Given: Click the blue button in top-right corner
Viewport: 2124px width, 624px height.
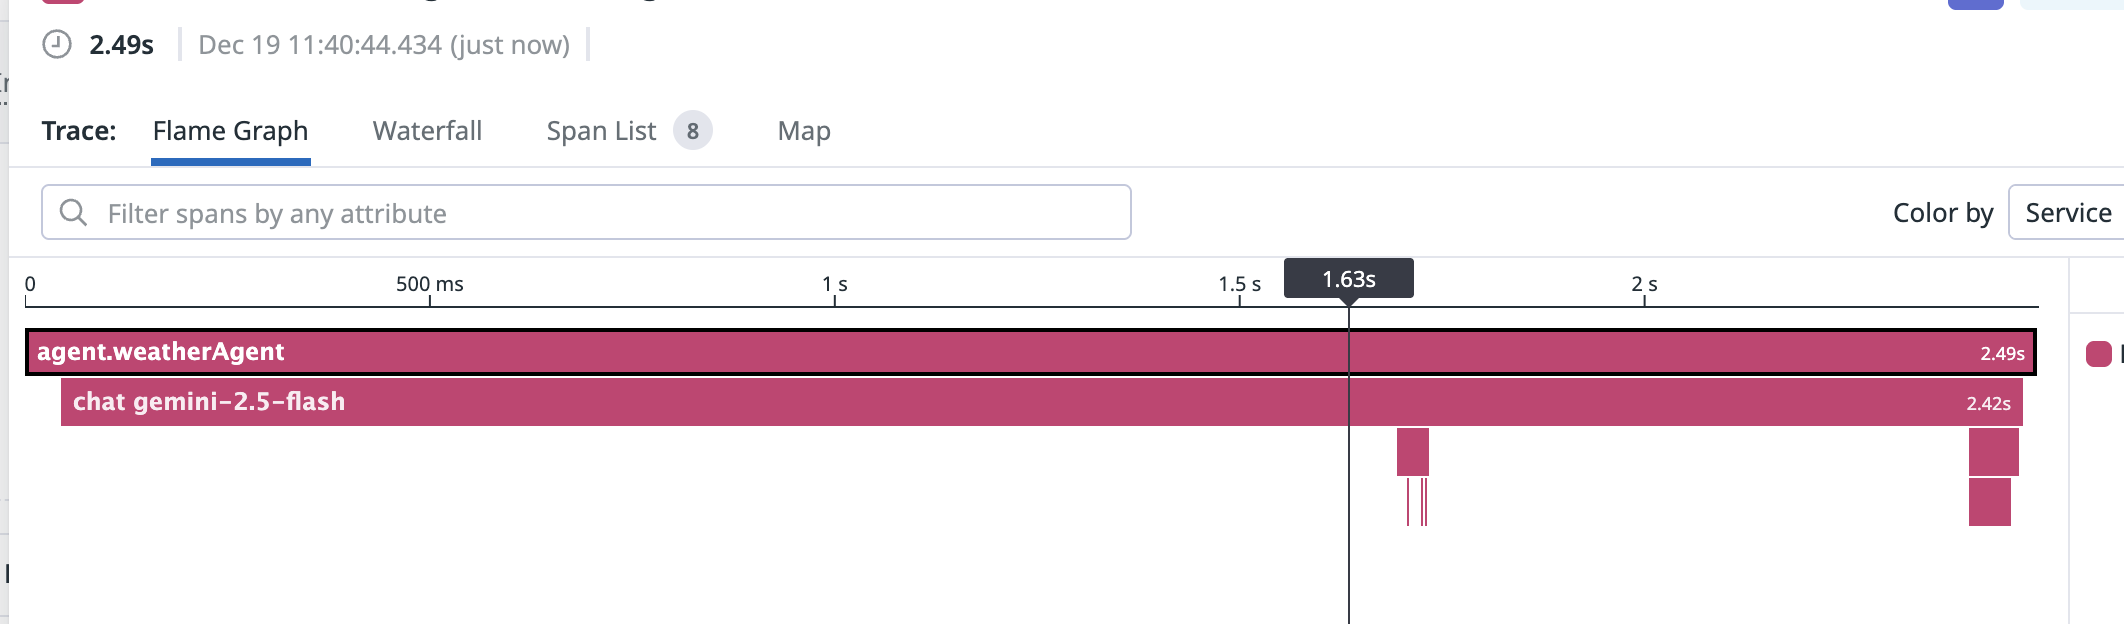Looking at the screenshot, I should (1975, 4).
